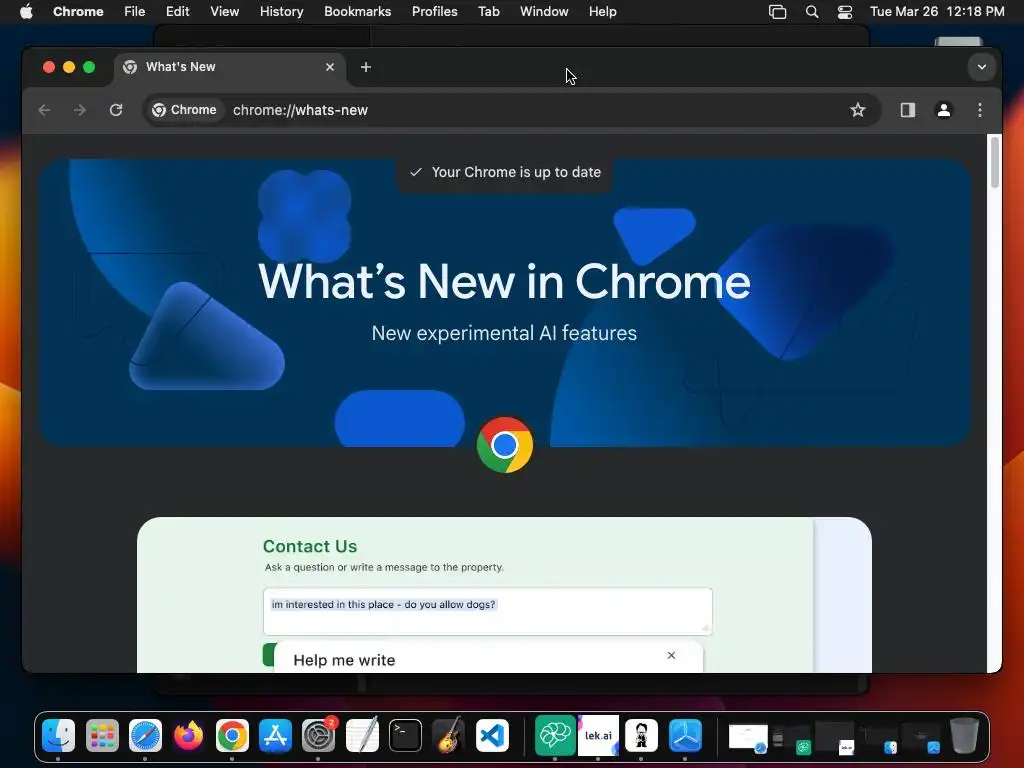Click the New experimental AI features subtitle
The width and height of the screenshot is (1024, 768).
point(504,333)
